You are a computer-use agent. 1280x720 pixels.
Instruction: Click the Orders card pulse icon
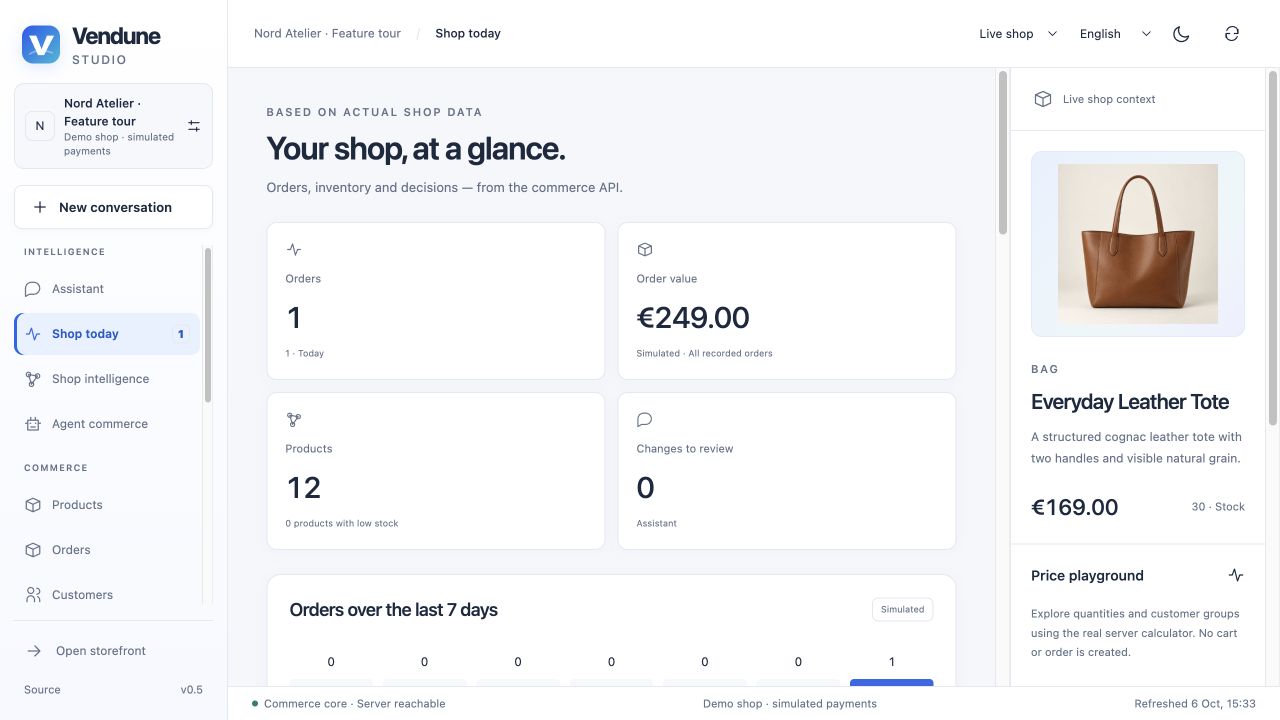click(294, 250)
